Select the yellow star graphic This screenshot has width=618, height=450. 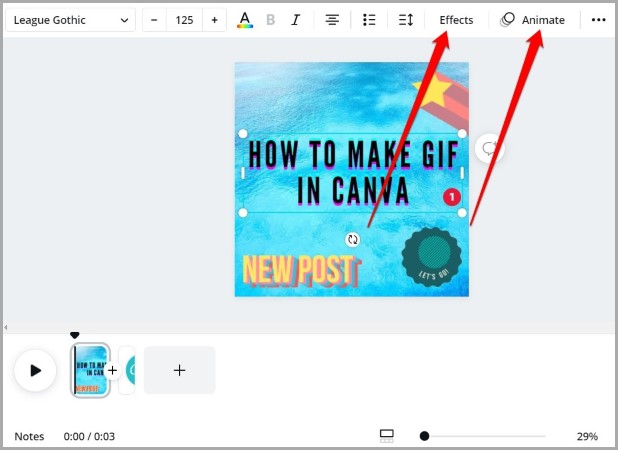pos(431,90)
